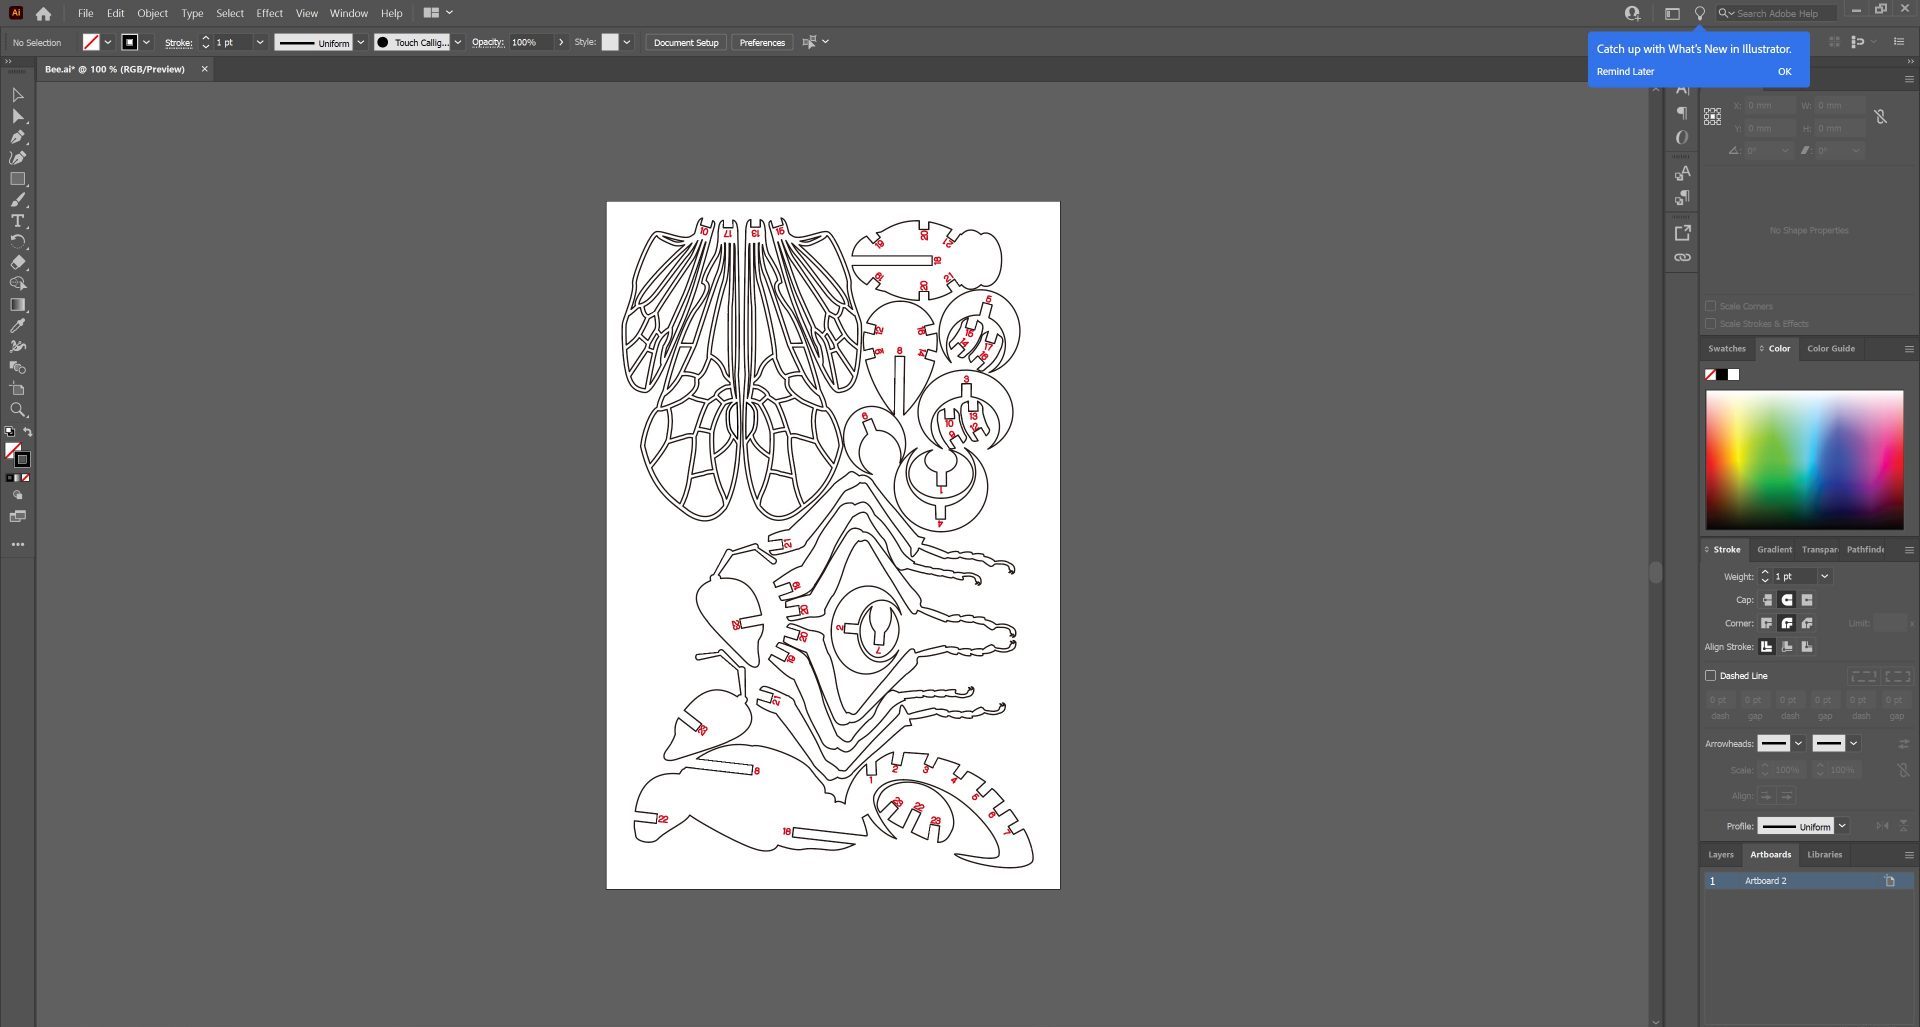This screenshot has height=1027, width=1920.
Task: Choose the Eyedropper tool
Action: (18, 326)
